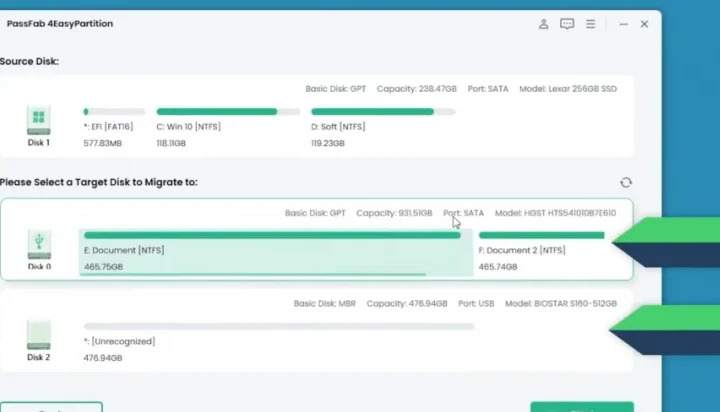Click the 119.23GB size text
Viewport: 720px width, 412px height.
327,143
